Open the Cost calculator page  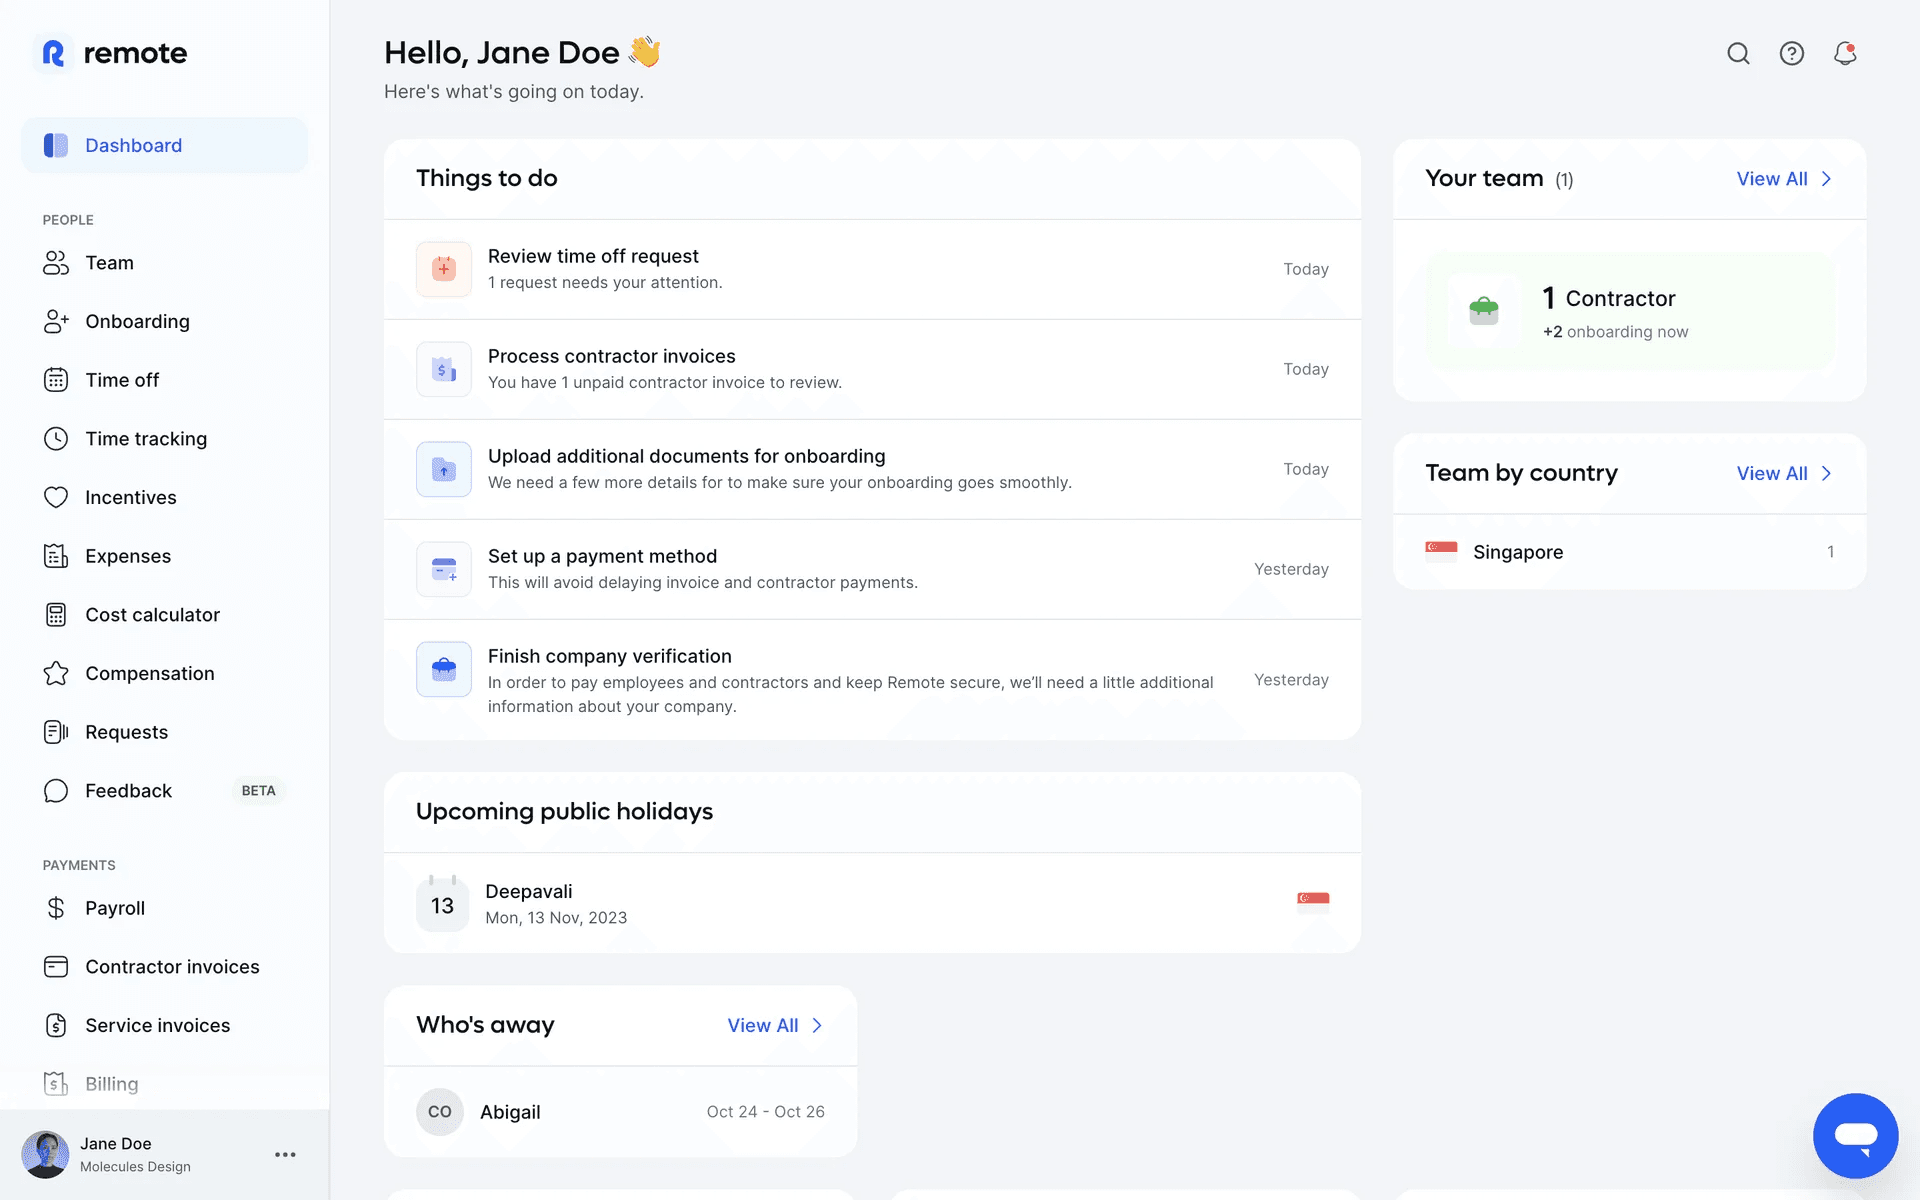tap(152, 615)
